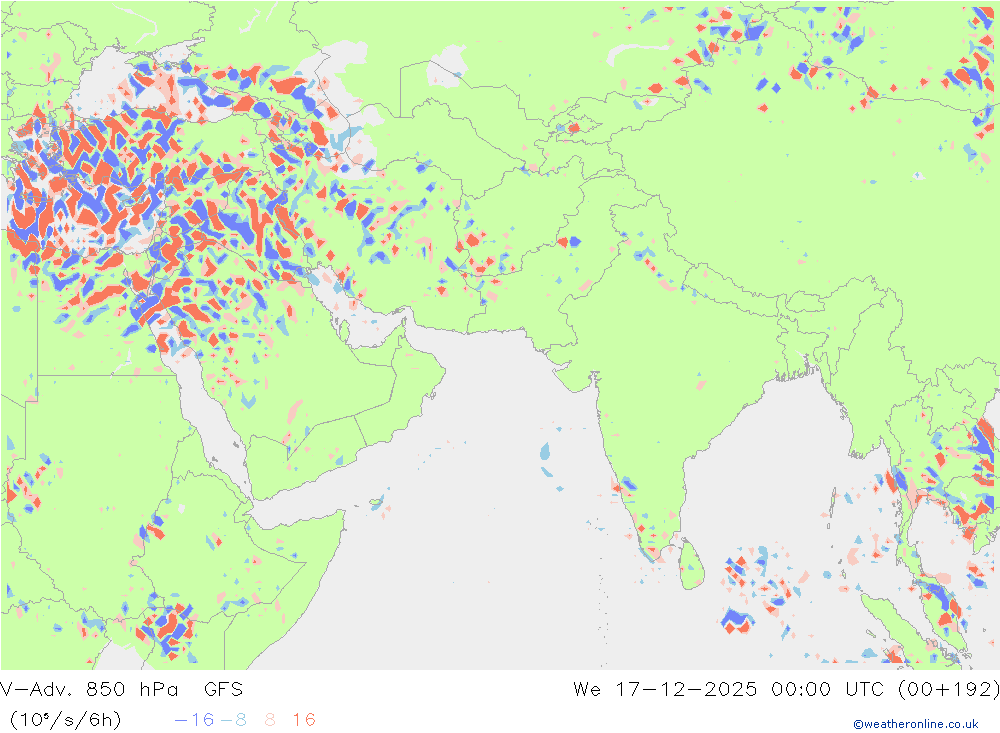Screen dimensions: 1000x733
Task: Click the 'V-Adv. 850 hPa' title text
Action: [89, 690]
